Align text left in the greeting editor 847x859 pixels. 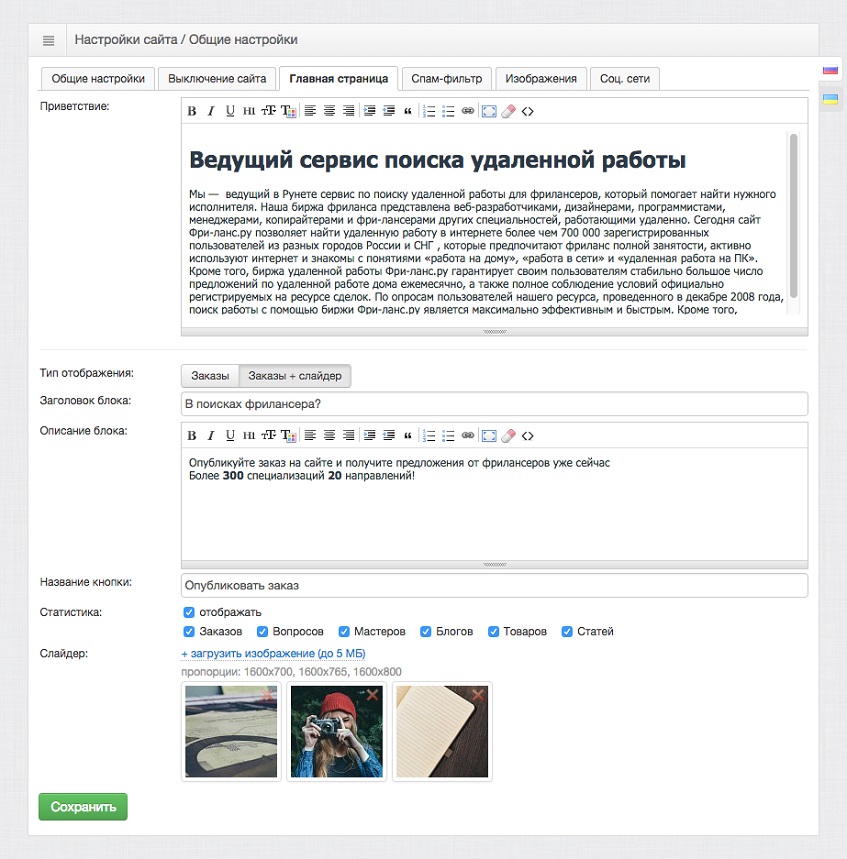pyautogui.click(x=310, y=111)
